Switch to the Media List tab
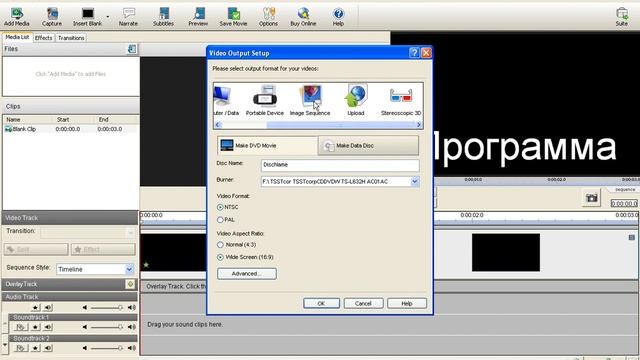 [17, 37]
